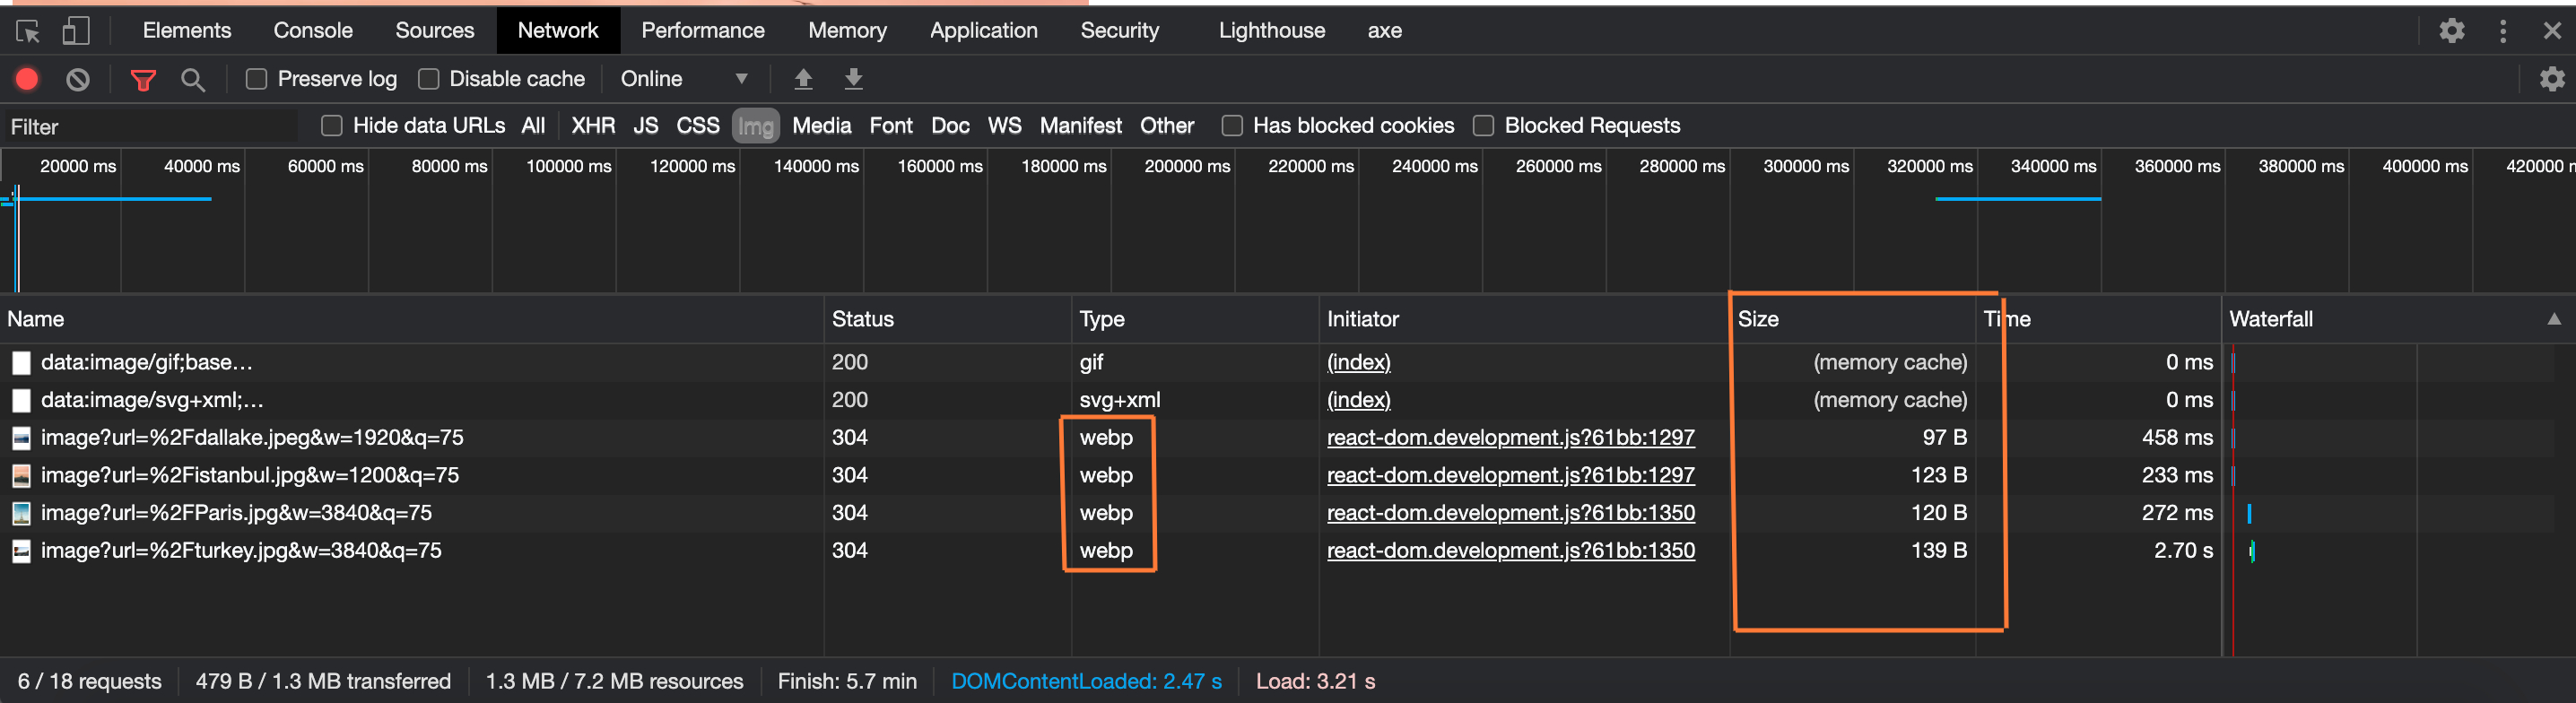Filter requests by CSS

(698, 126)
